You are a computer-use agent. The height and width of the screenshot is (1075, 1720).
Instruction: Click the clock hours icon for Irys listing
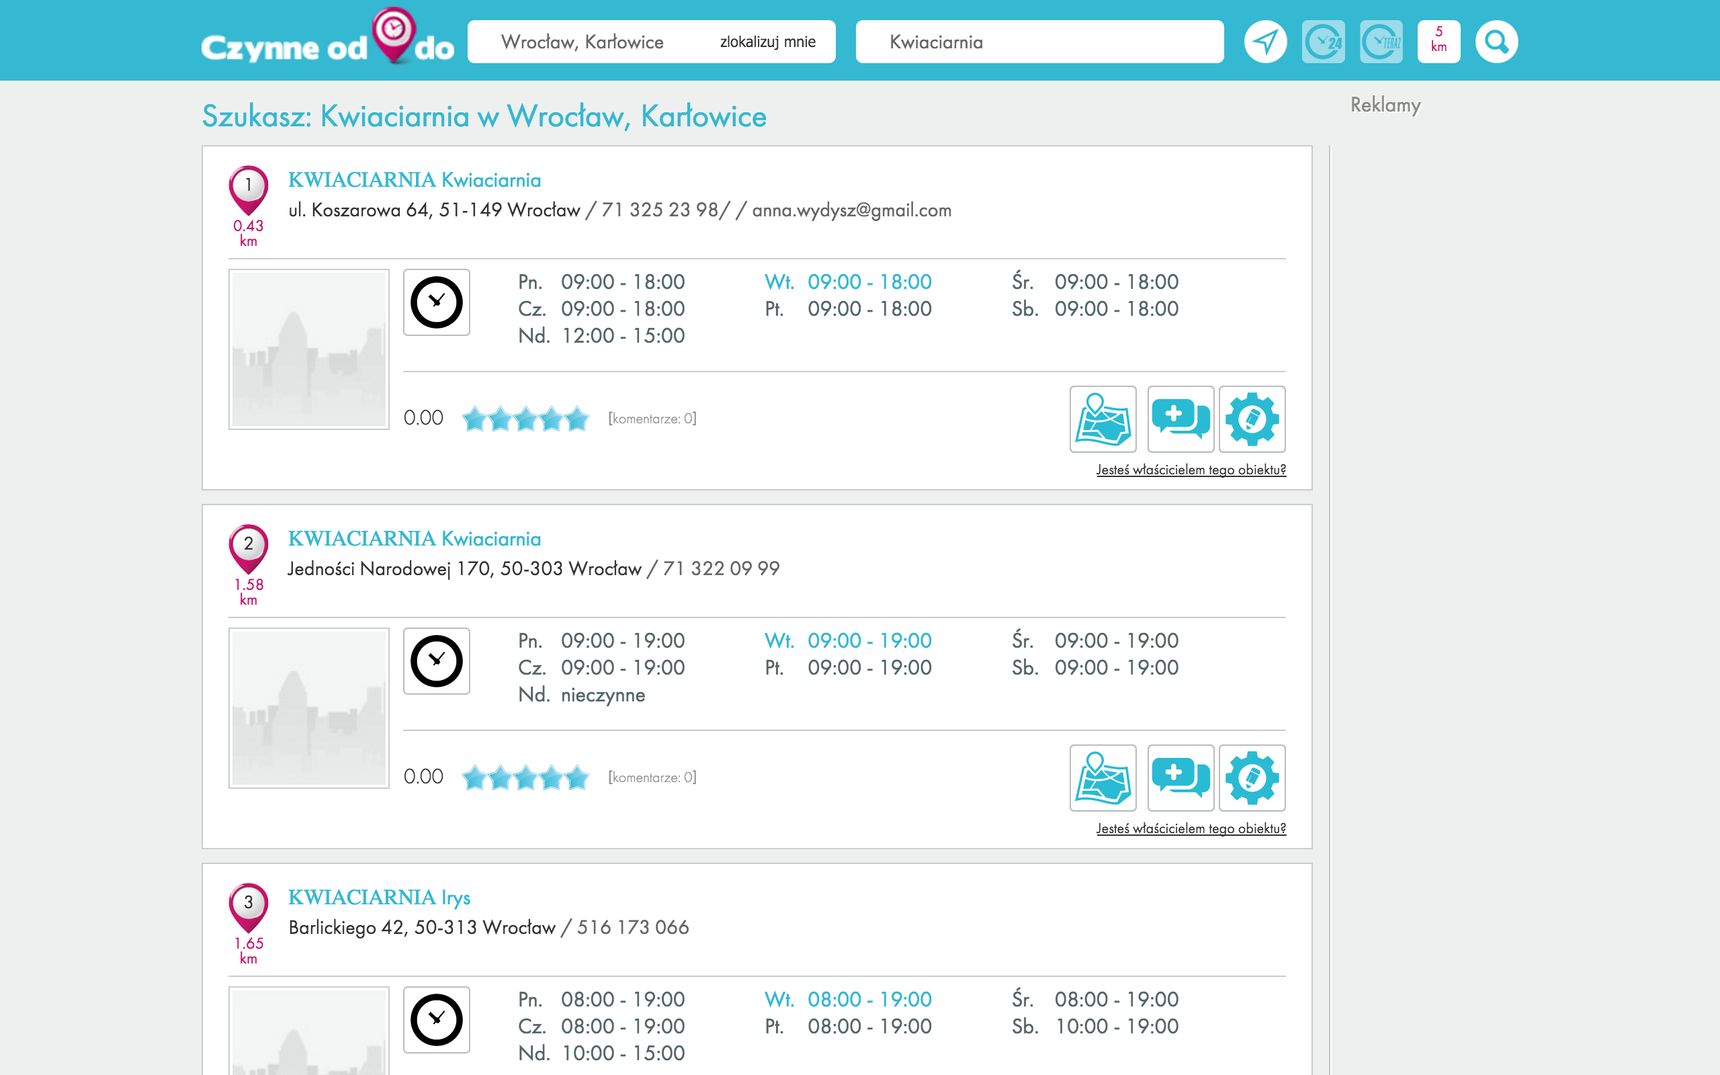[437, 1020]
